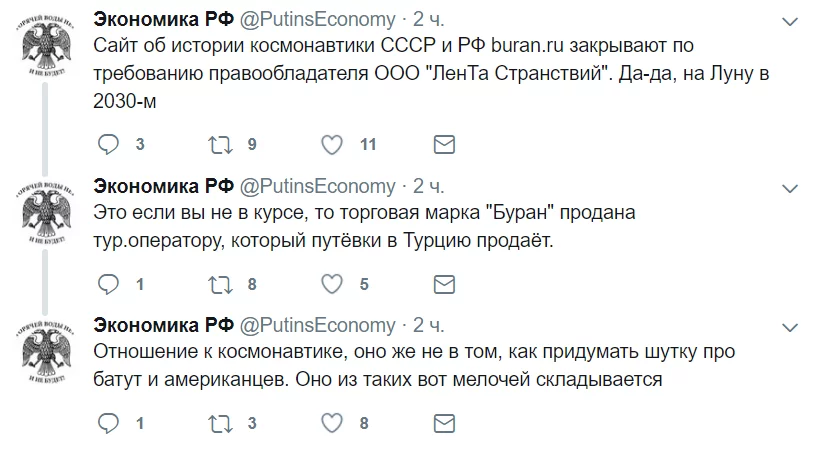Click the "2 ч." timestamp on third tweet

tap(429, 325)
